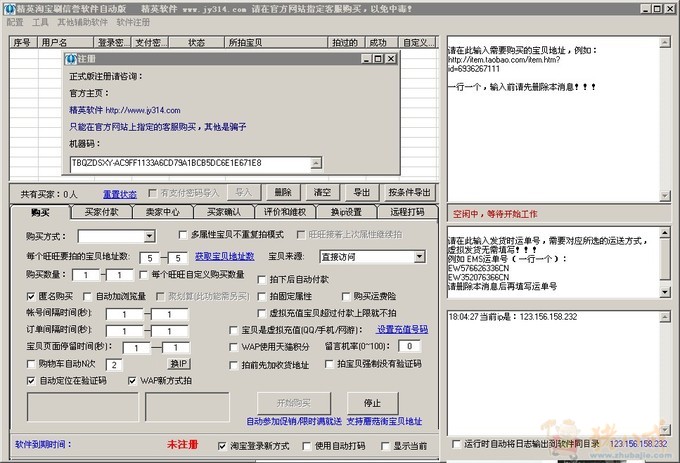The height and width of the screenshot is (463, 680).
Task: Toggle 有支付密码导入 checkbox
Action: coord(153,192)
